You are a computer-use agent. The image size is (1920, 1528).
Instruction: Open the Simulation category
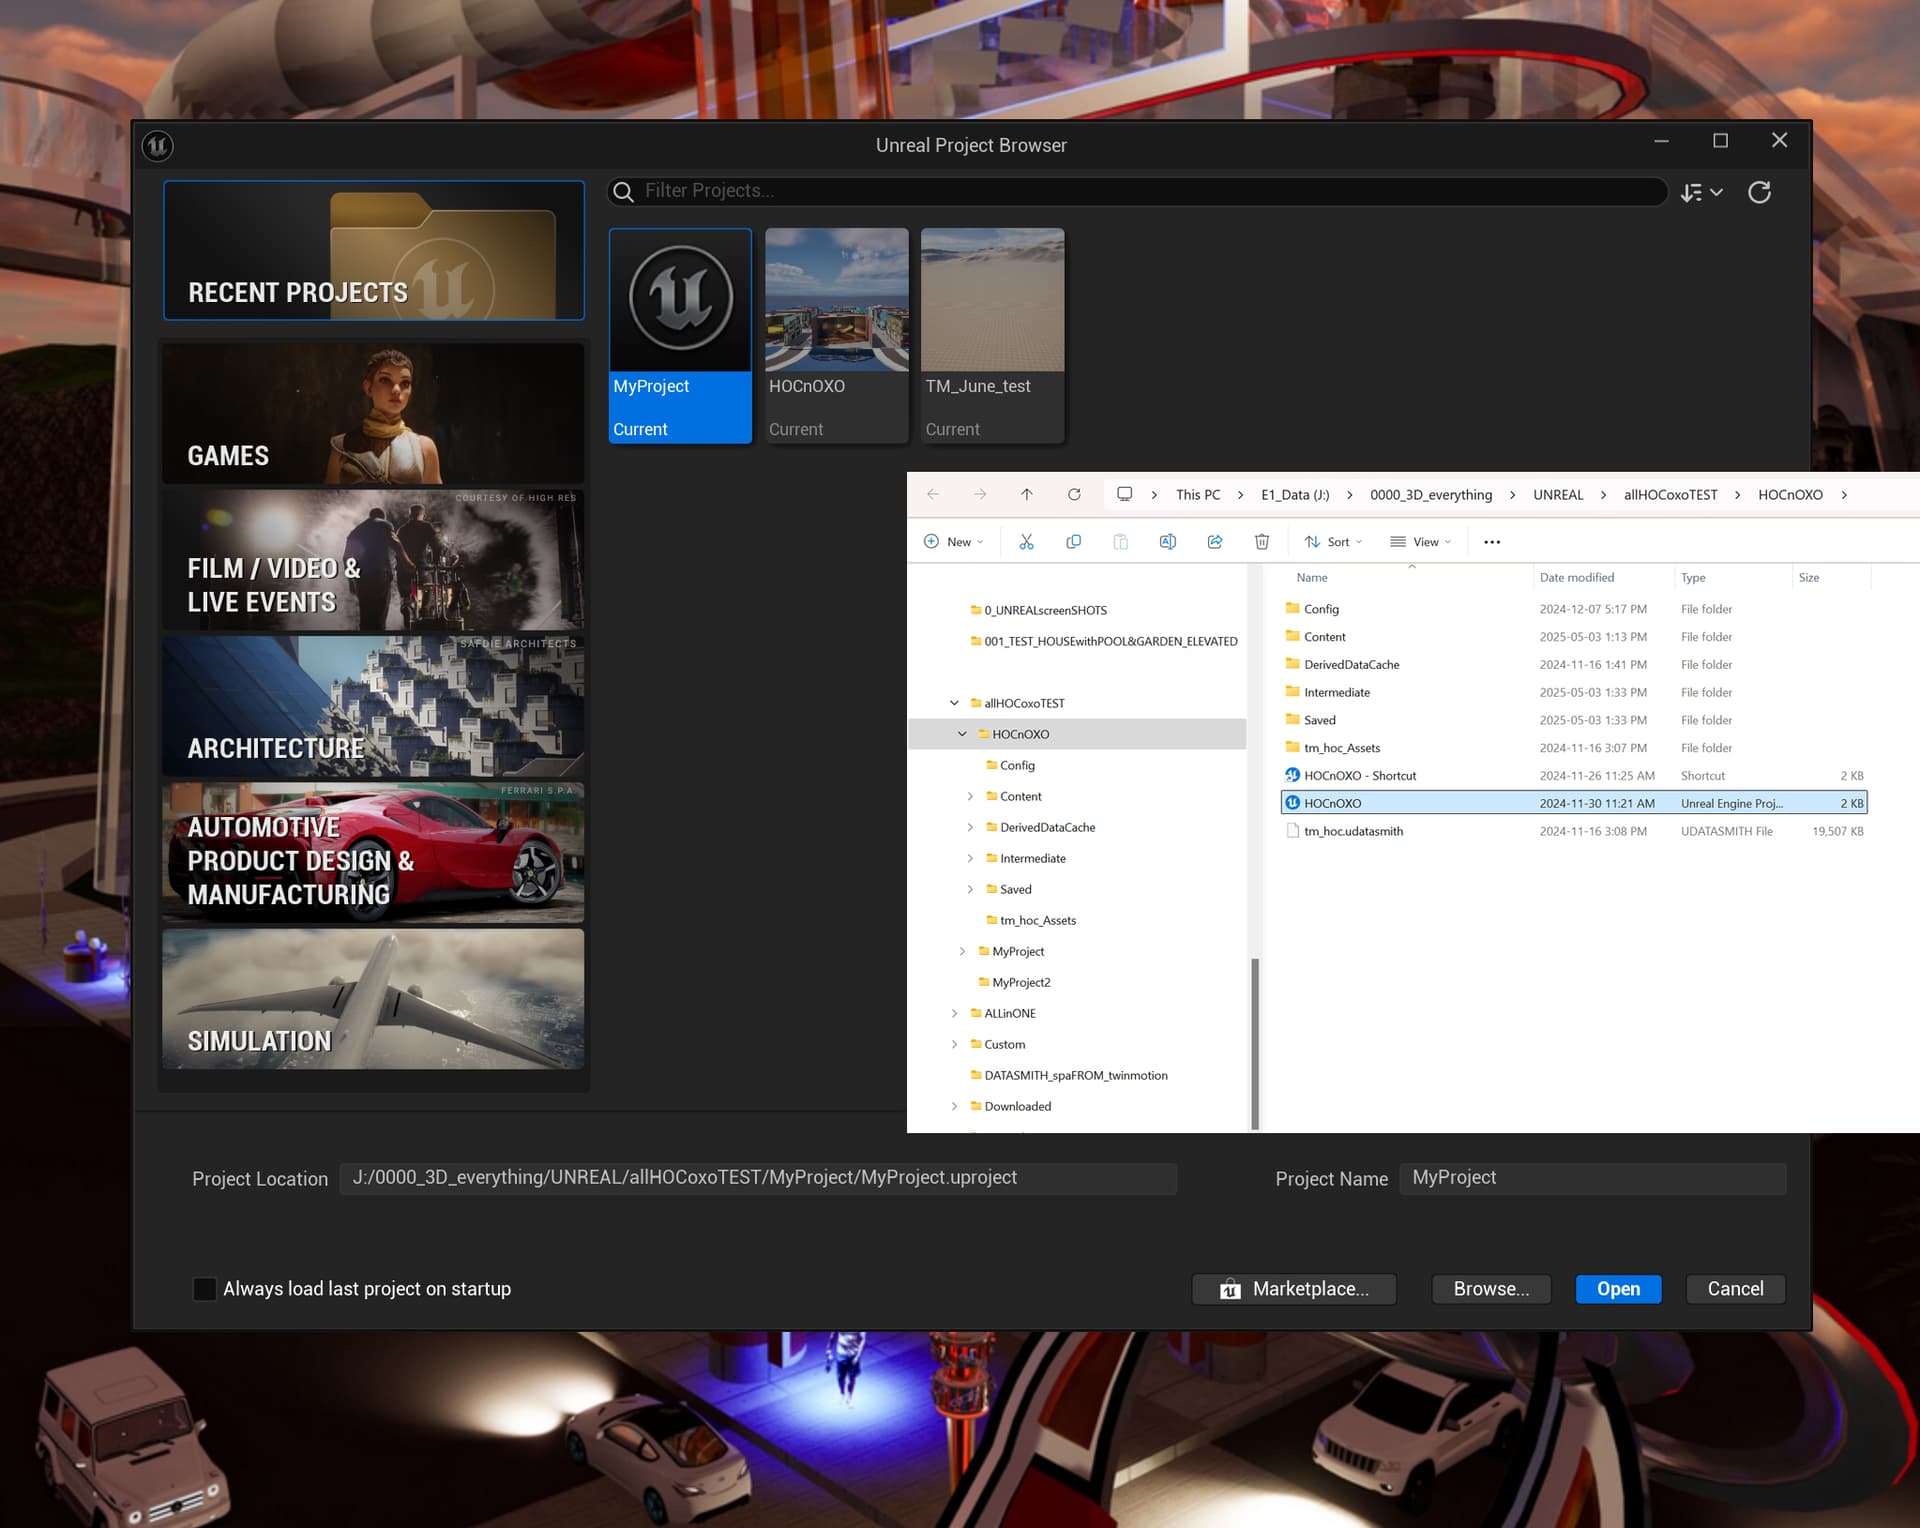374,999
